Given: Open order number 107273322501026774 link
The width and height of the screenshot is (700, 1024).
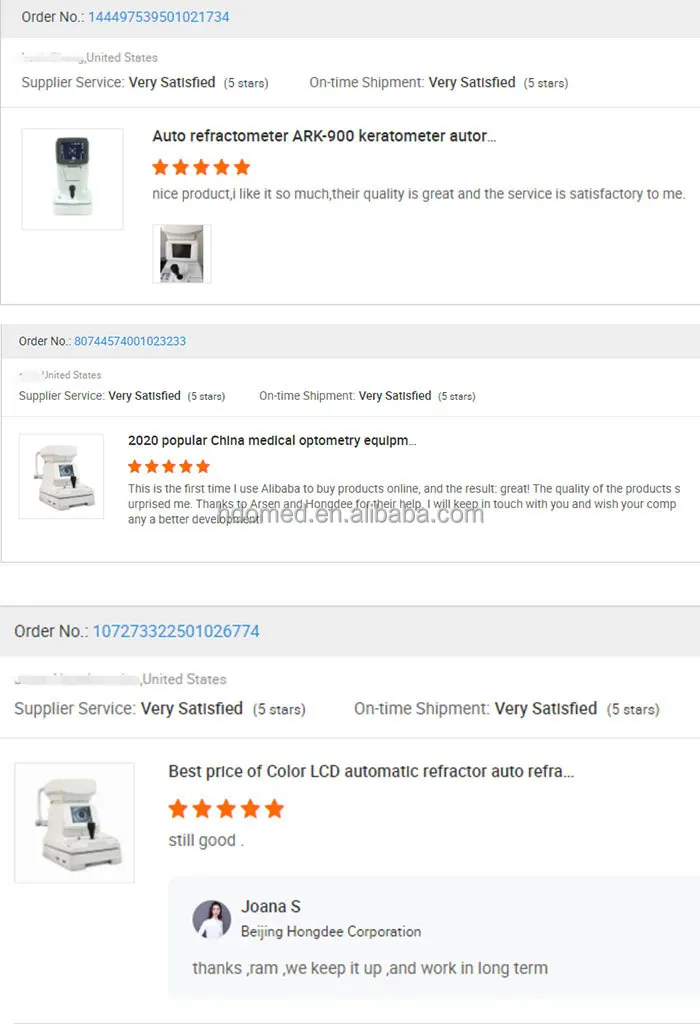Looking at the screenshot, I should pos(176,631).
